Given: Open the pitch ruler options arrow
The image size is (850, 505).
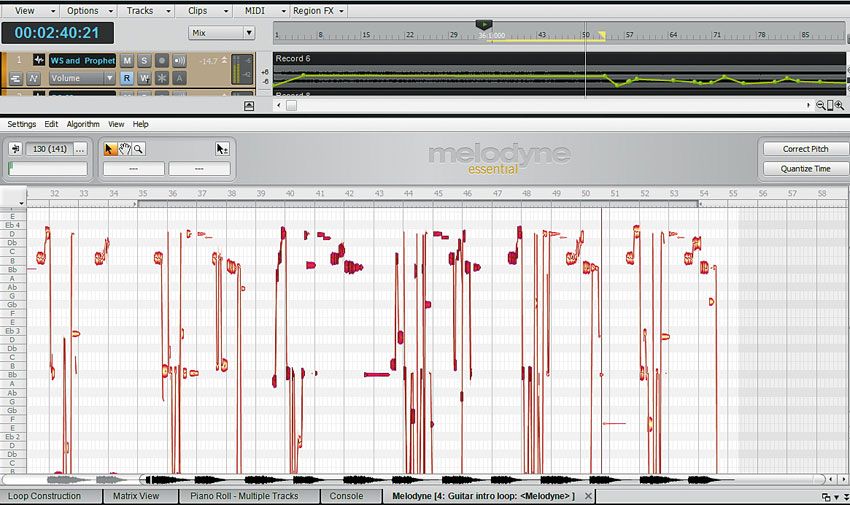Looking at the screenshot, I should click(x=21, y=203).
